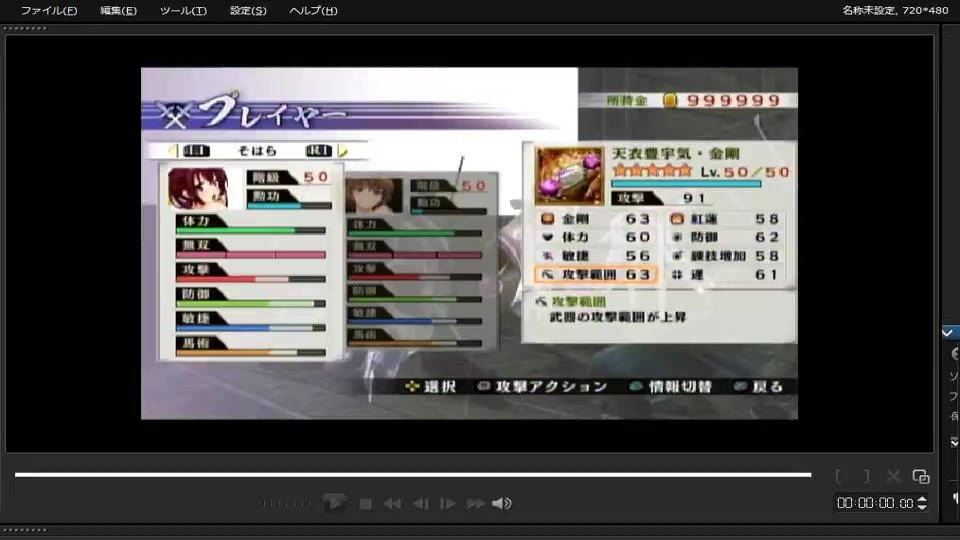Click the jog dial ticks beside Play
960x540 pixels.
(x=287, y=503)
